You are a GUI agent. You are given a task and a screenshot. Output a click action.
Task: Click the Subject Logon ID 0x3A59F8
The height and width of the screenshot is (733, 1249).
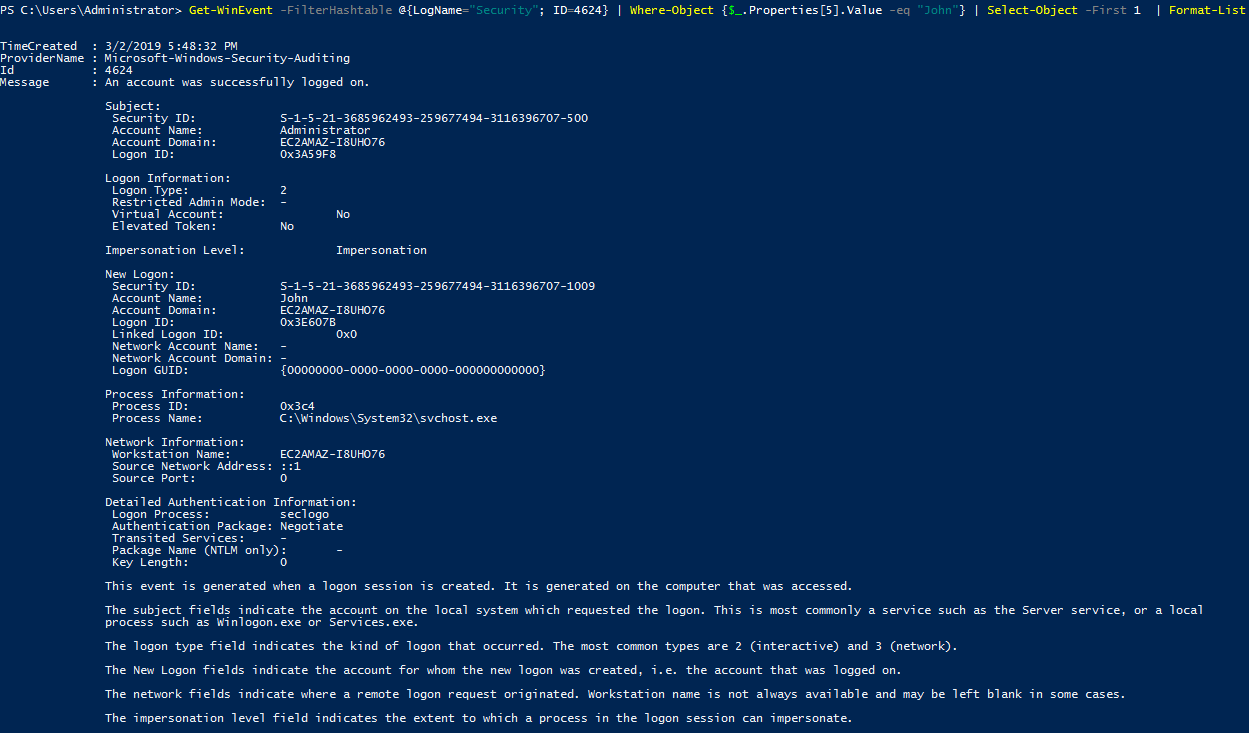coord(308,154)
